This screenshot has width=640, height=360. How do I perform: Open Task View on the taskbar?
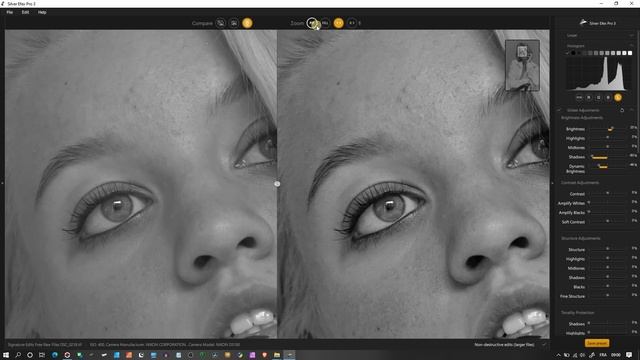coord(42,355)
